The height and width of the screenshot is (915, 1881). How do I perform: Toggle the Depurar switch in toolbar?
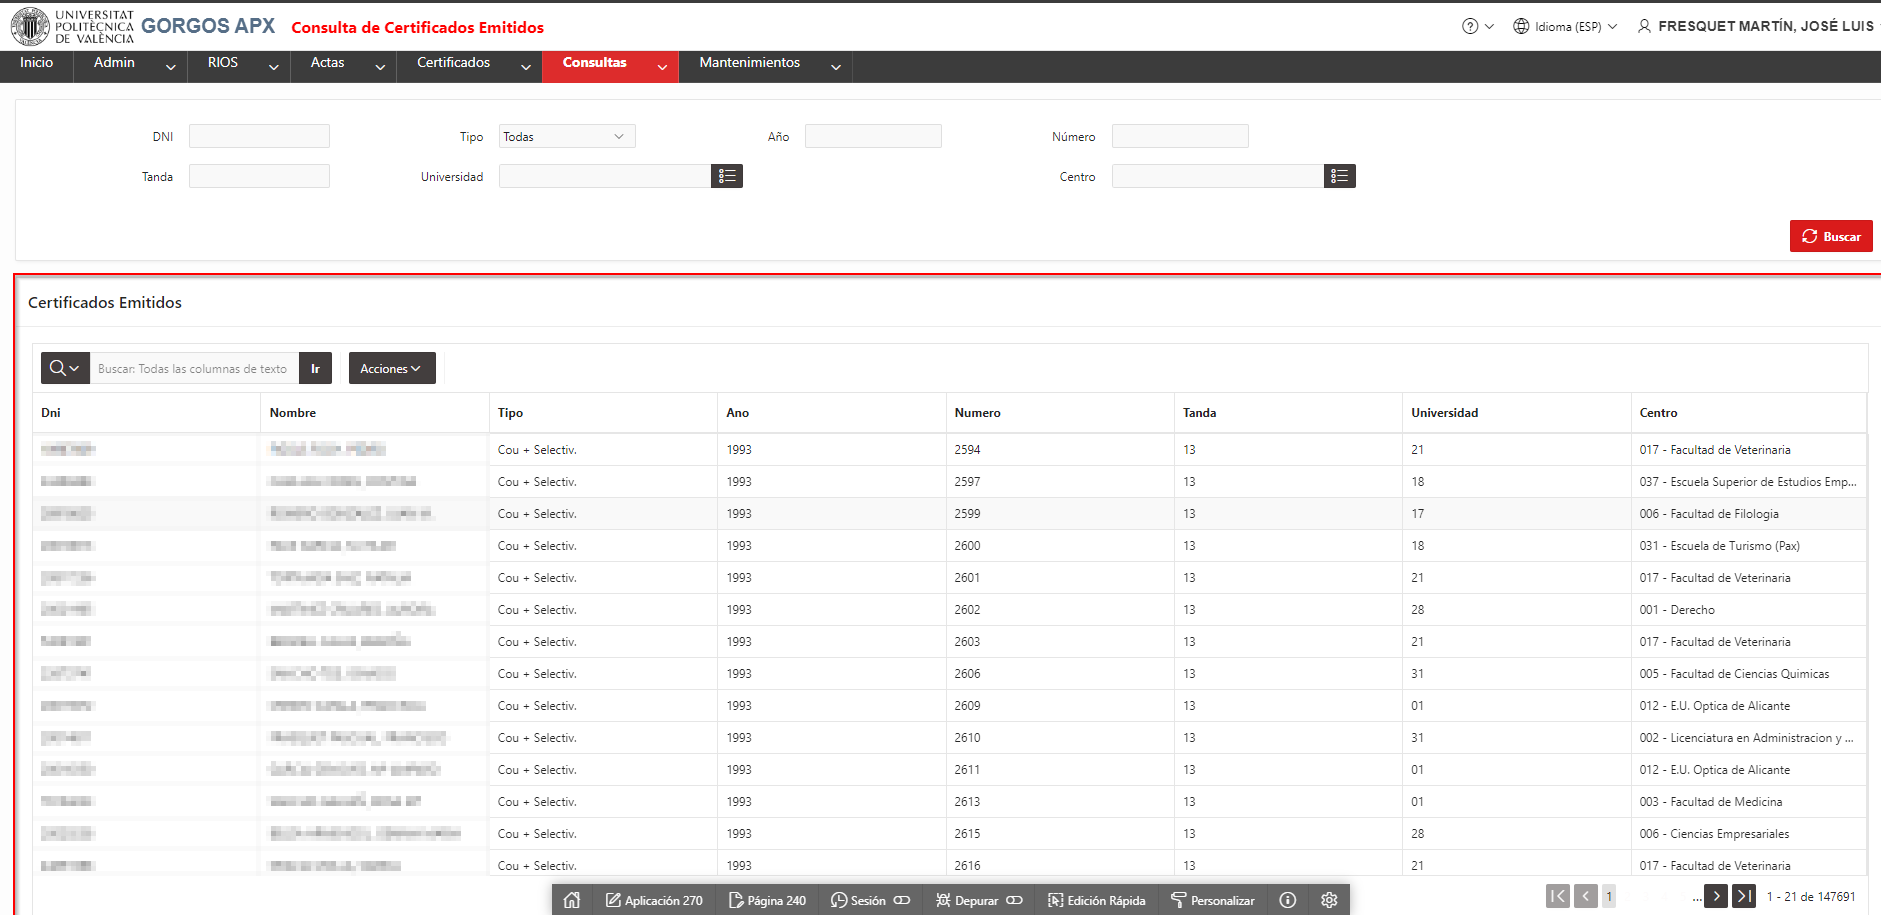click(1015, 900)
